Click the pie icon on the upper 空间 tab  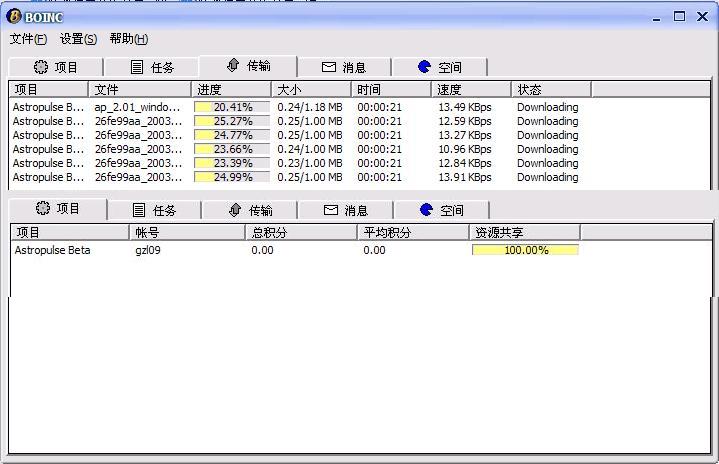(x=425, y=67)
